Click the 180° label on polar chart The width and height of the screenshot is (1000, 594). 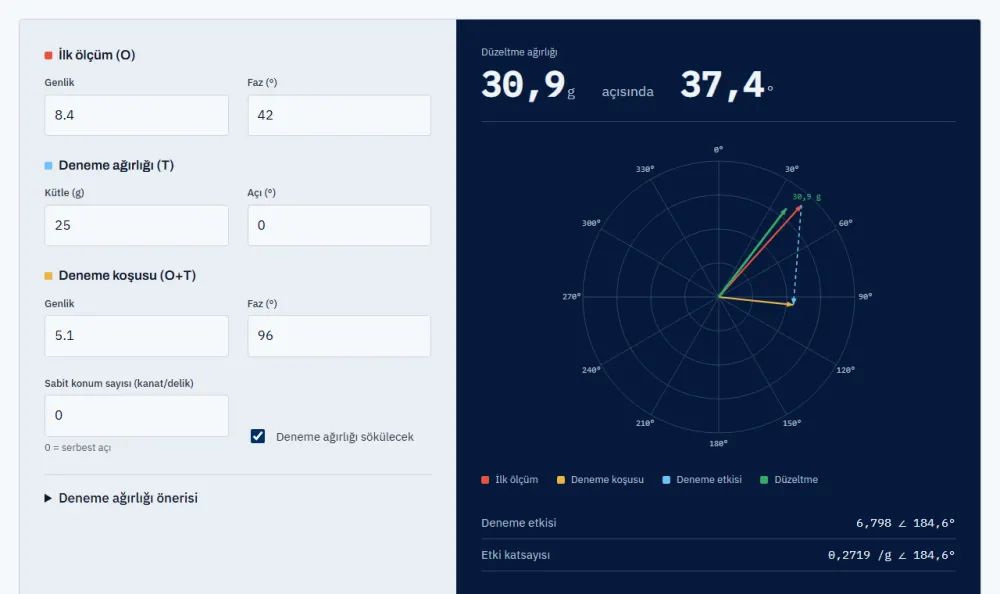tap(719, 443)
